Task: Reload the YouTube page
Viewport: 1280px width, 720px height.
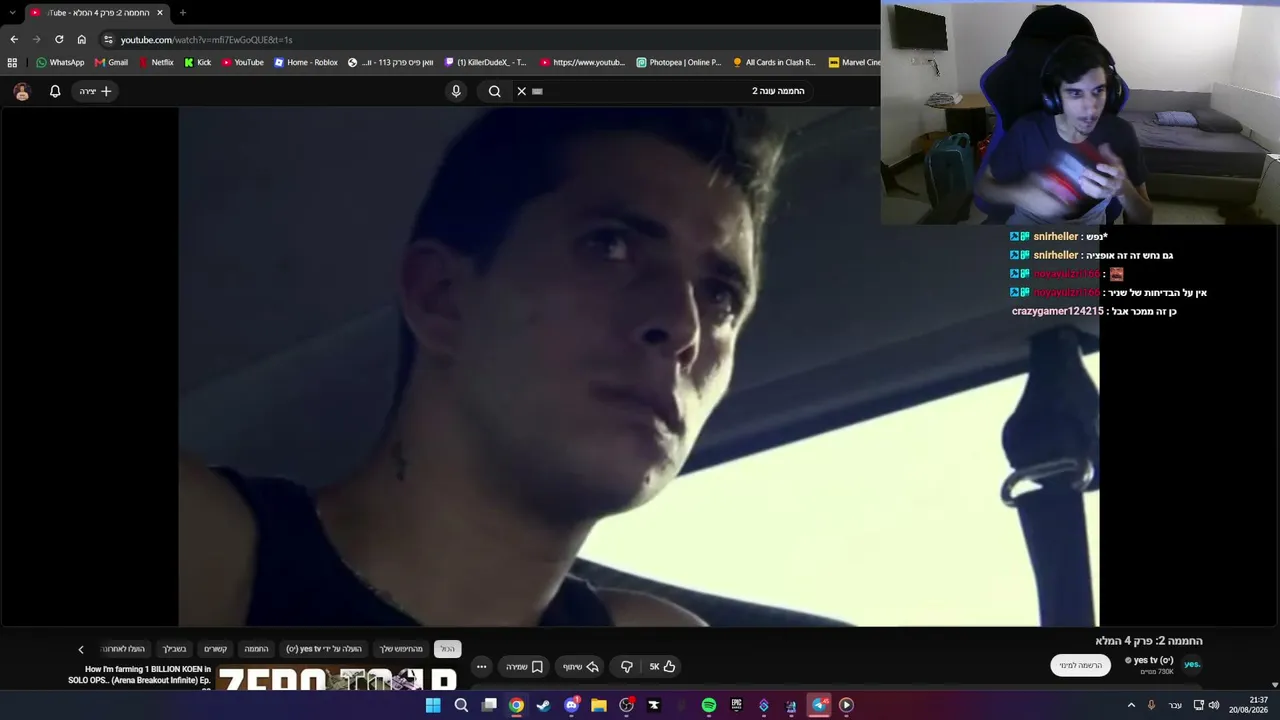Action: coord(59,39)
